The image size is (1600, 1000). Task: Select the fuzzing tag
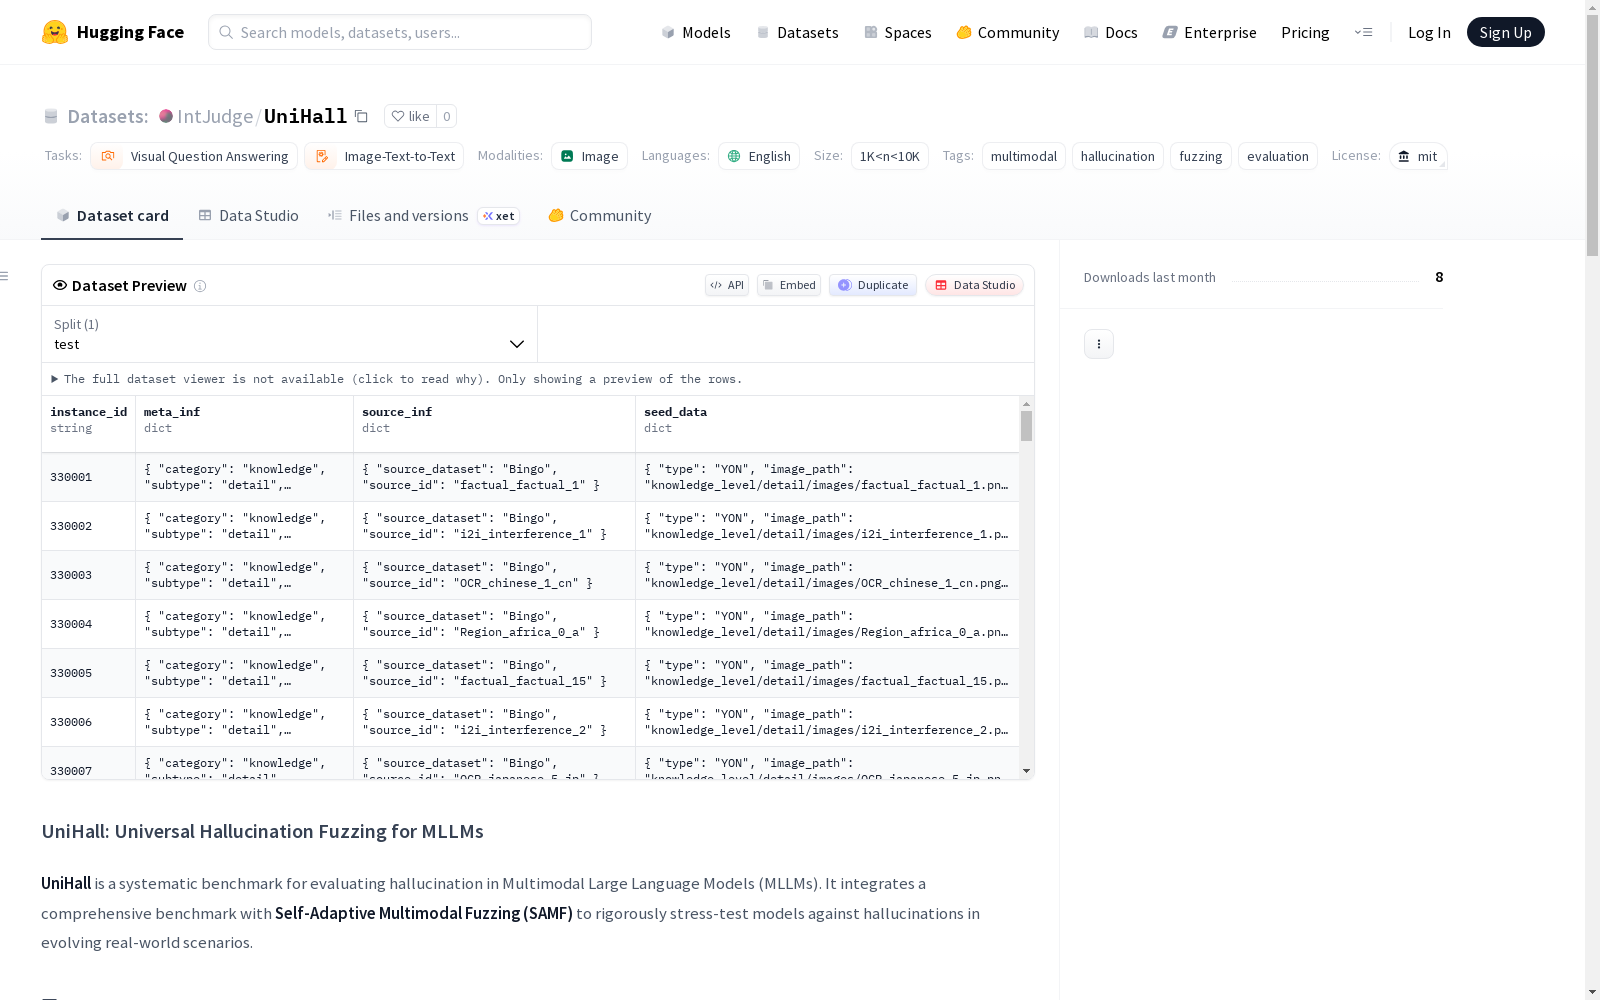[1201, 156]
